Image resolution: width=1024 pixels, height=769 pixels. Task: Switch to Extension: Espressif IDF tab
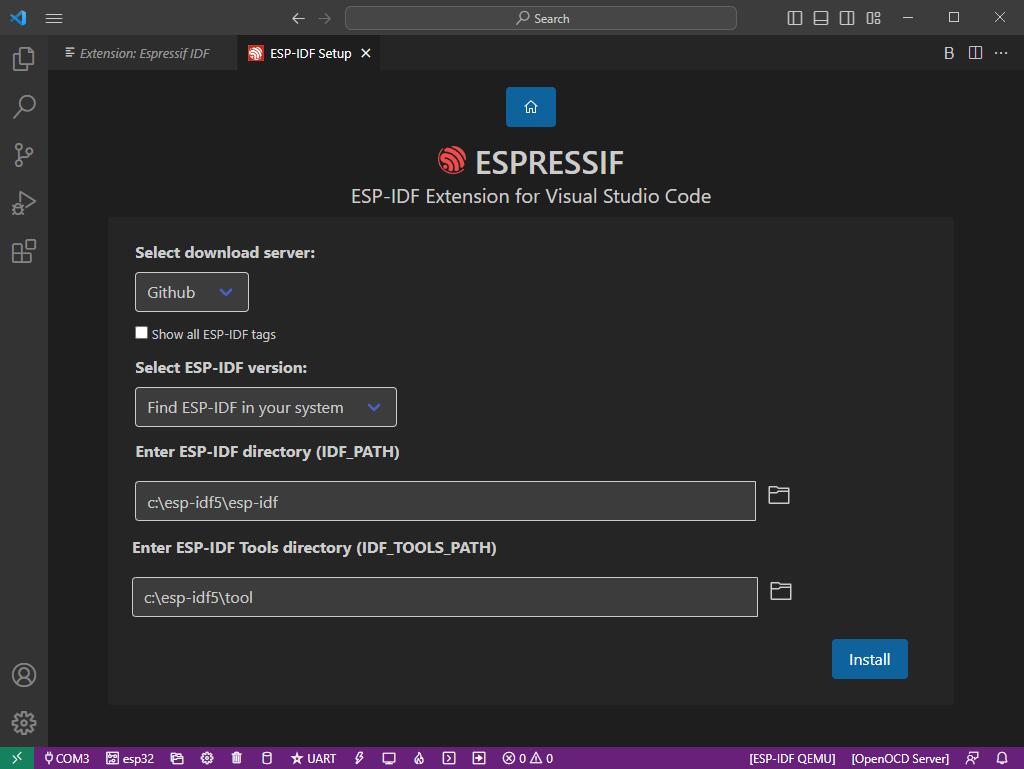point(144,54)
